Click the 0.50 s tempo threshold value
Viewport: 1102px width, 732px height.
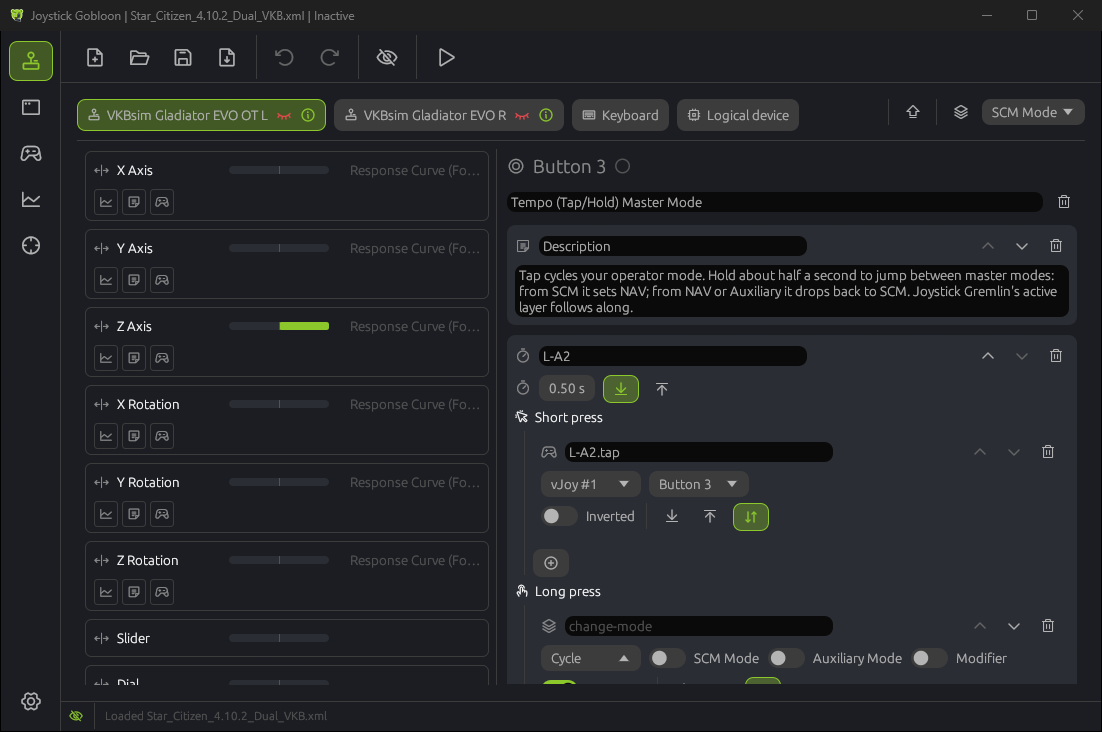pos(566,388)
